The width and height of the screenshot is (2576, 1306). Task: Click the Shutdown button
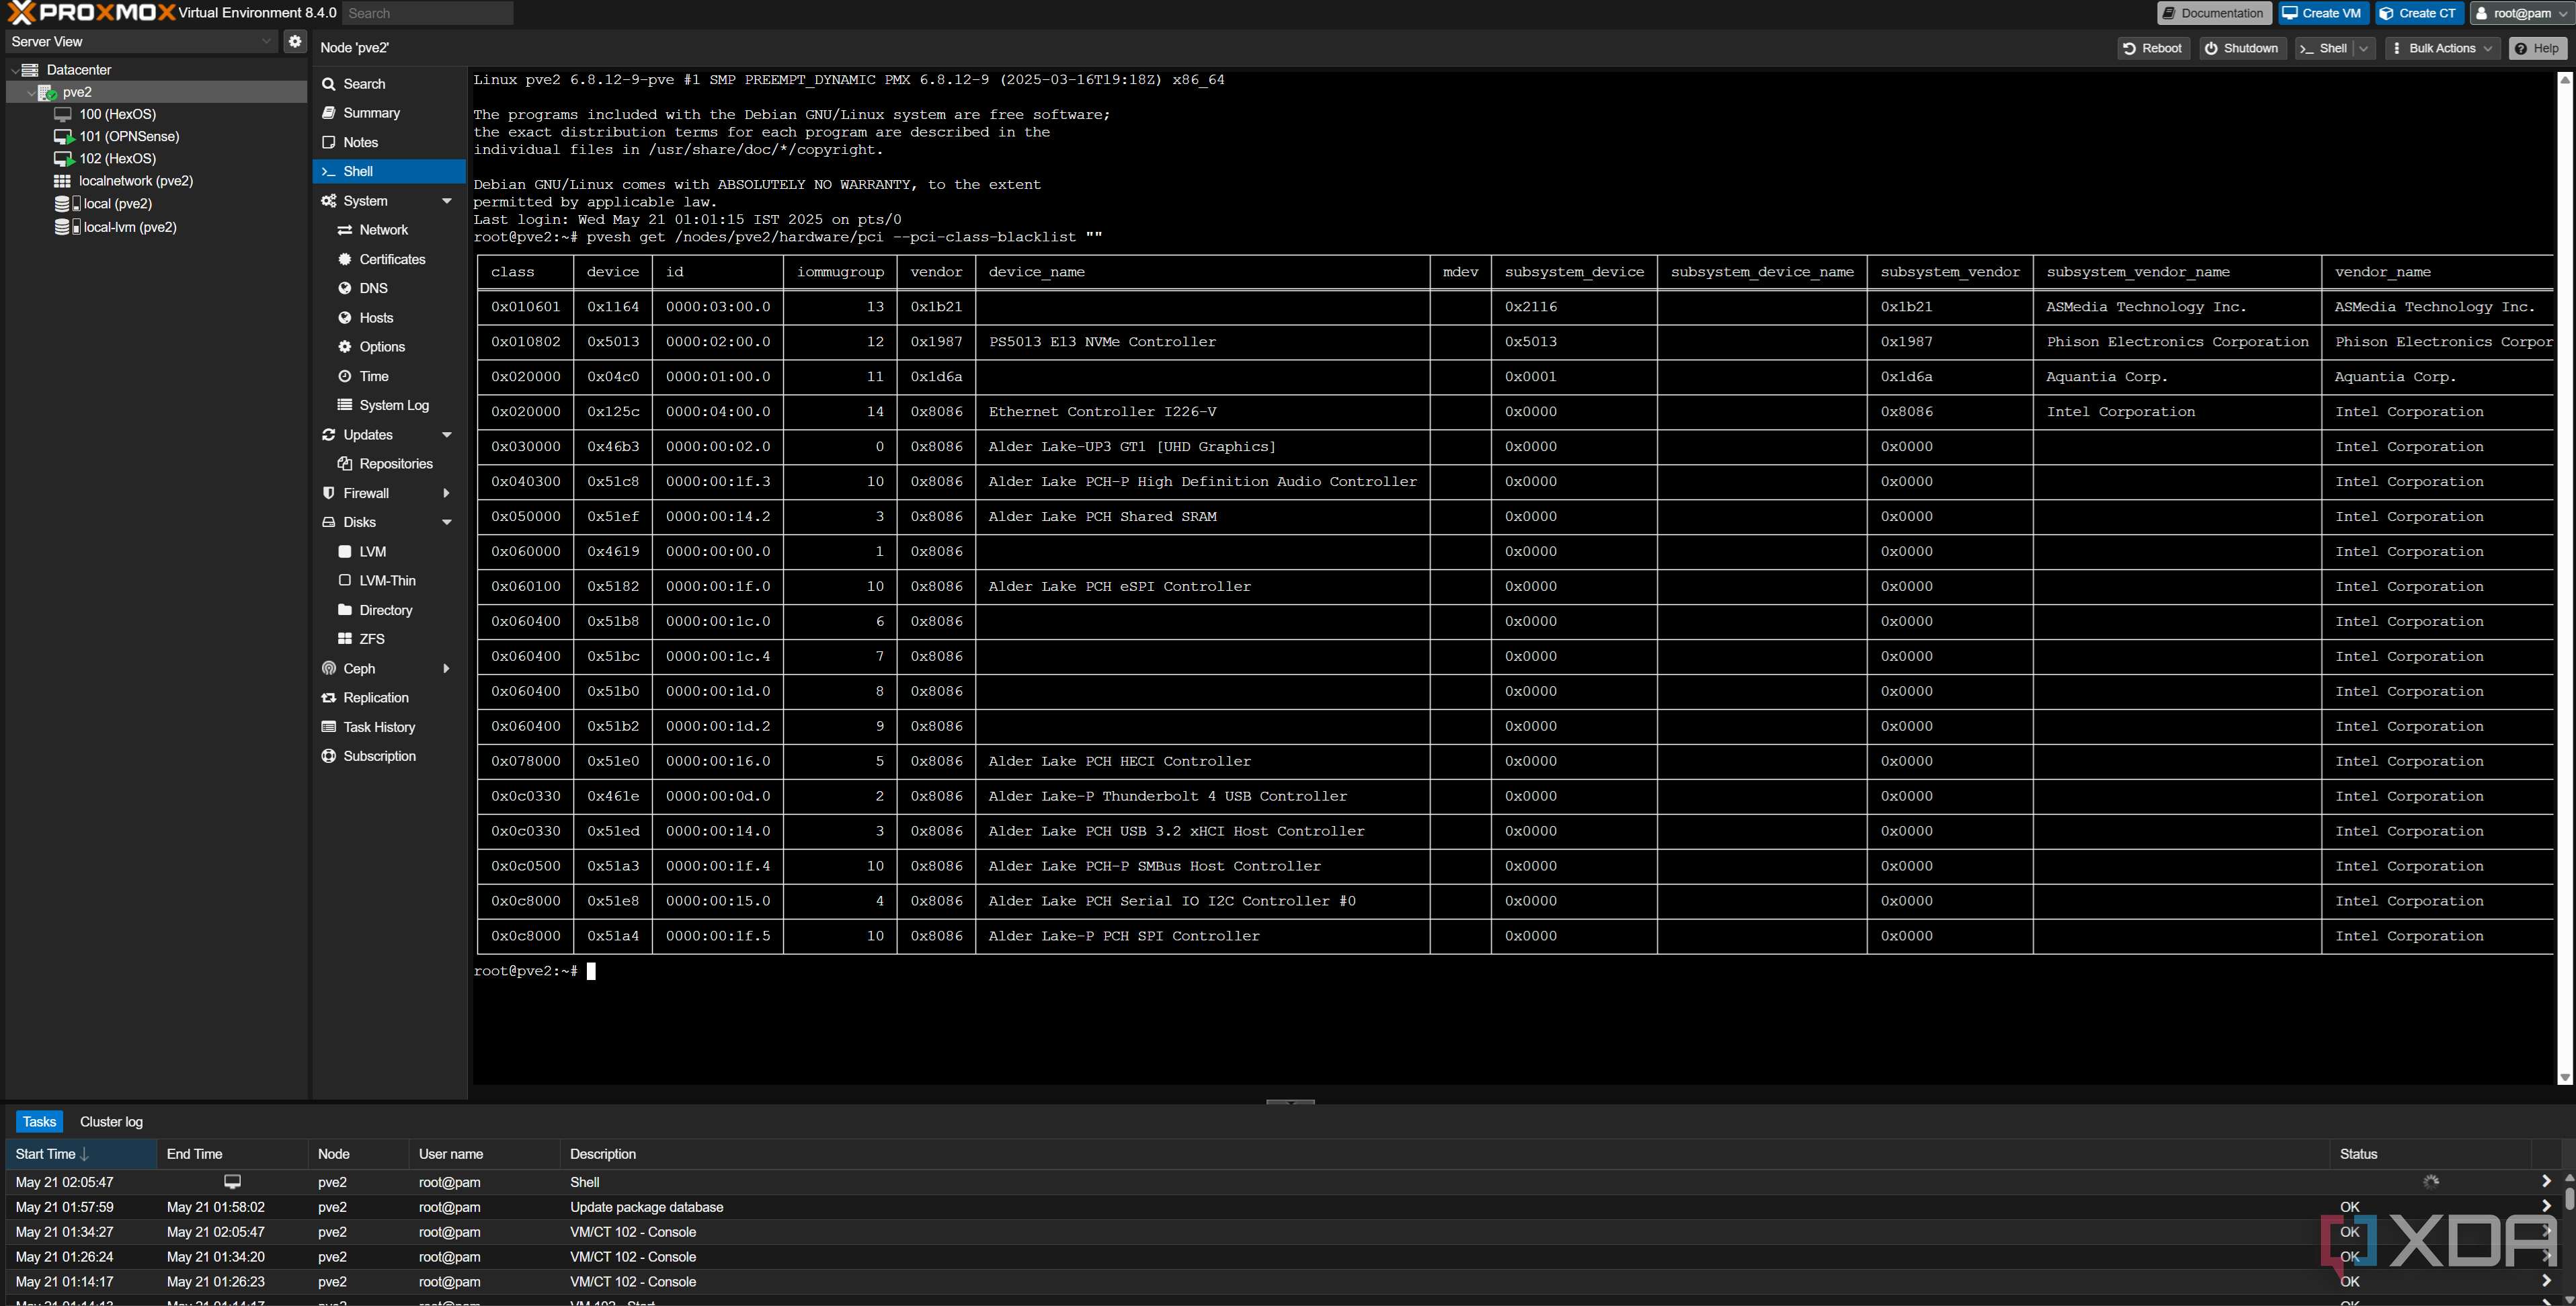point(2243,48)
